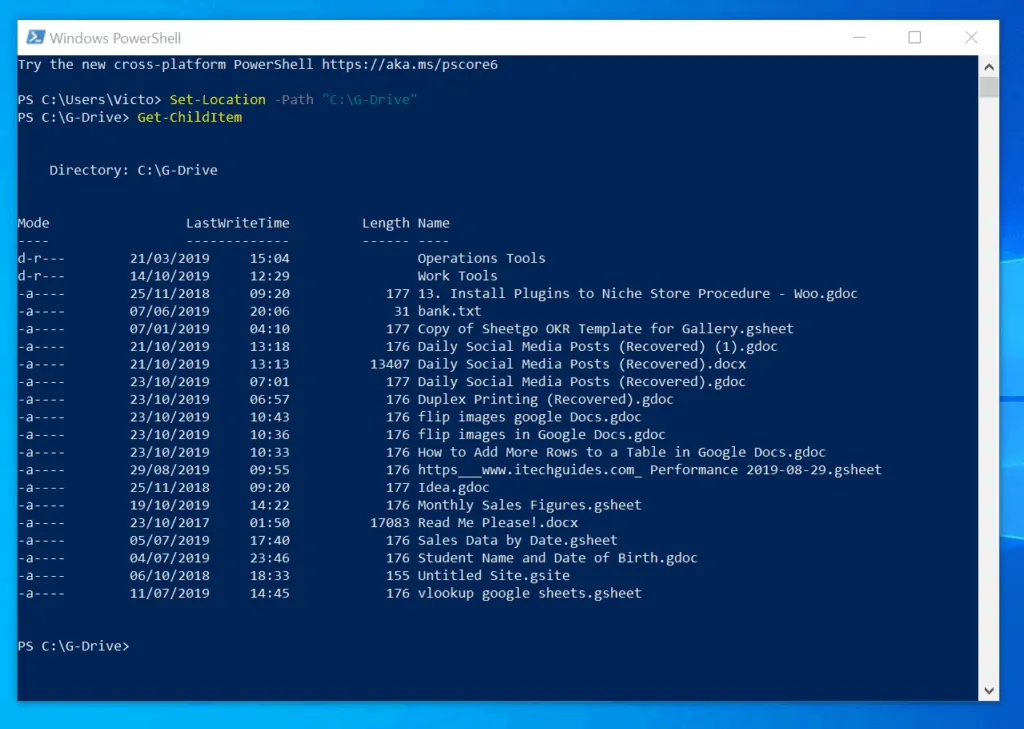Click the Set-Location command text

point(217,99)
